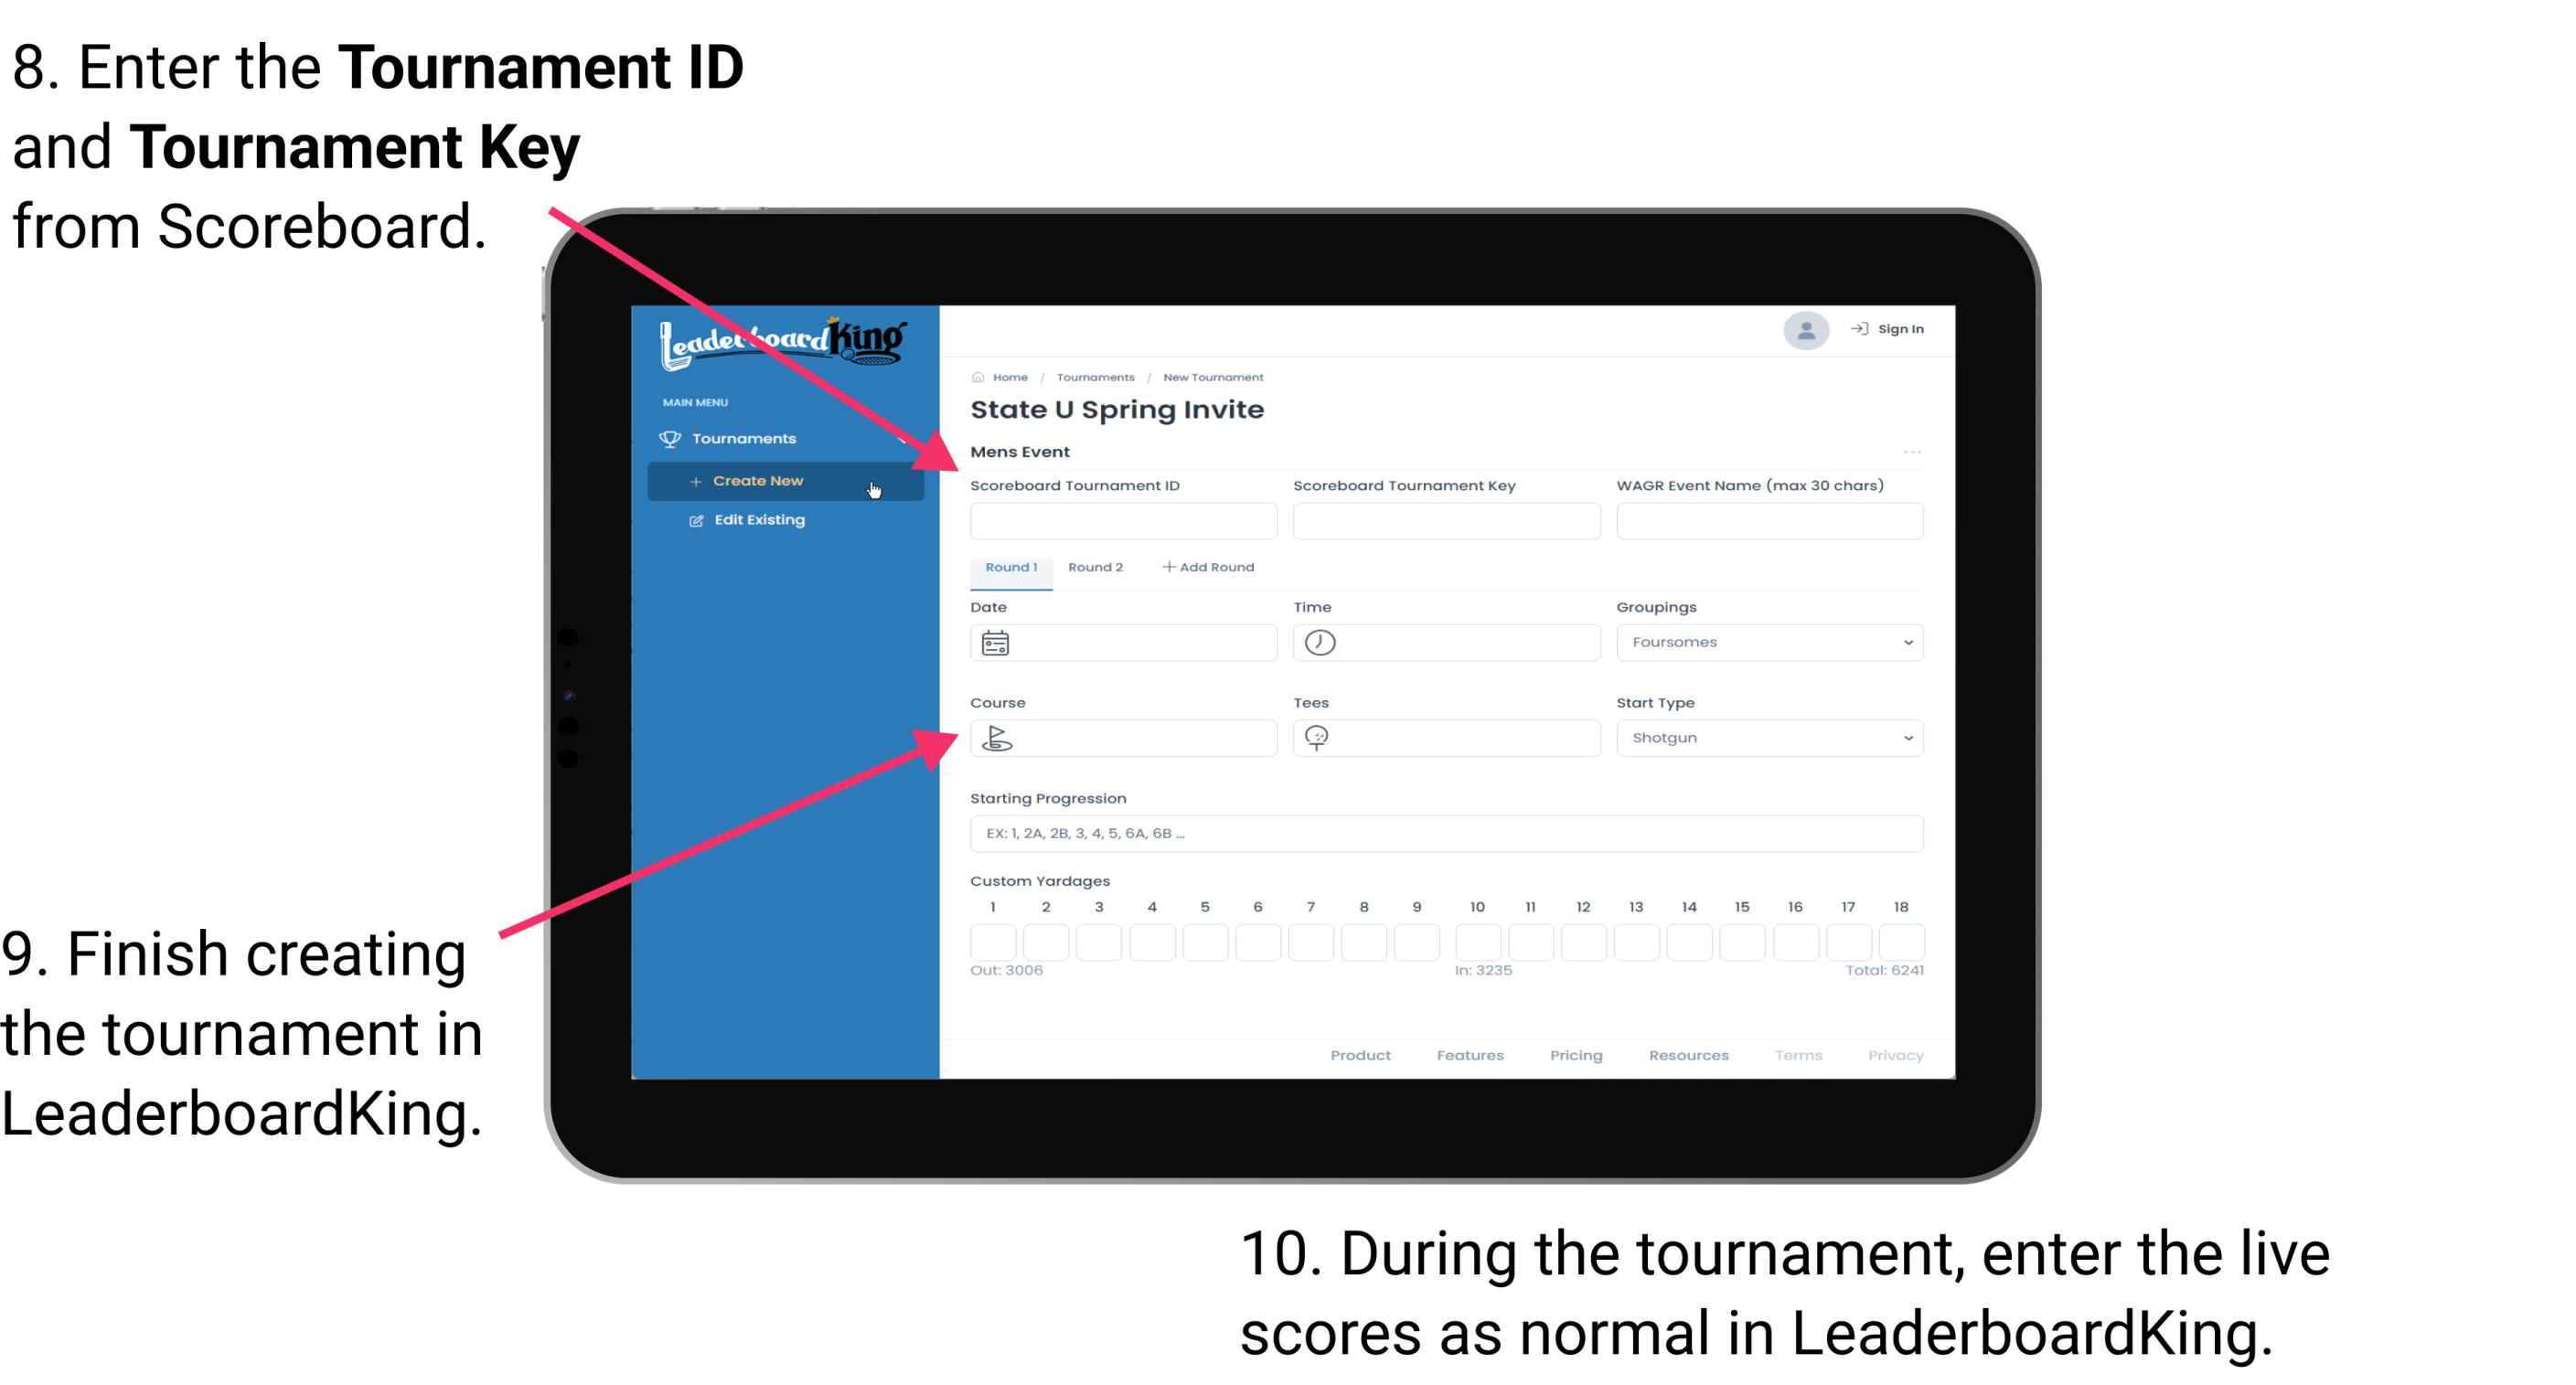Switch to Round 2 tab
This screenshot has width=2576, height=1385.
pos(1092,568)
